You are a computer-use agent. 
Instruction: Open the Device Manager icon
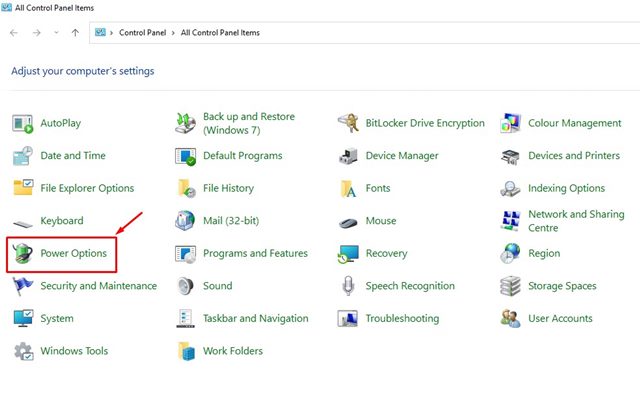click(x=349, y=156)
